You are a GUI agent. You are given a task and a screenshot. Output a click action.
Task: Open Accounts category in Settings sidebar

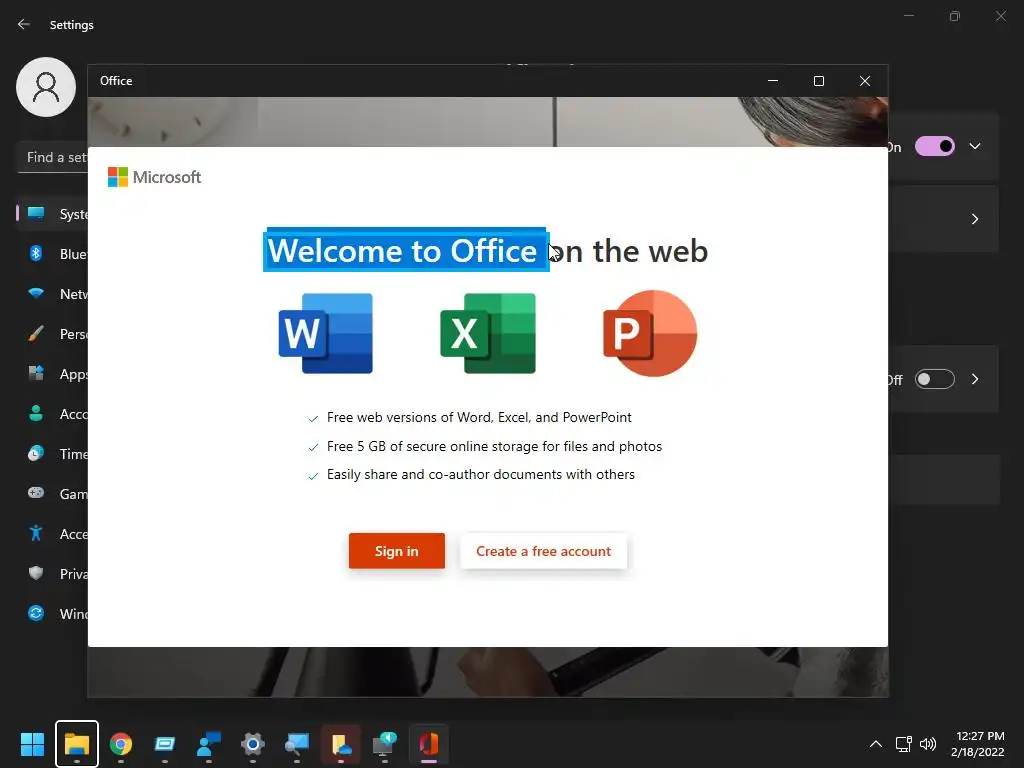point(53,413)
